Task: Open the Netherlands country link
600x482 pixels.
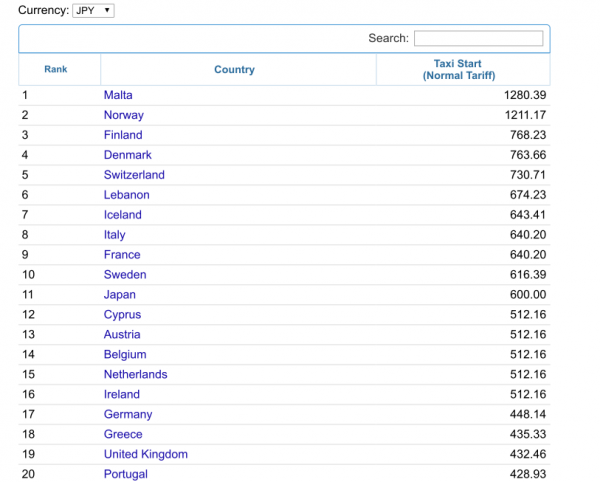Action: pos(136,375)
